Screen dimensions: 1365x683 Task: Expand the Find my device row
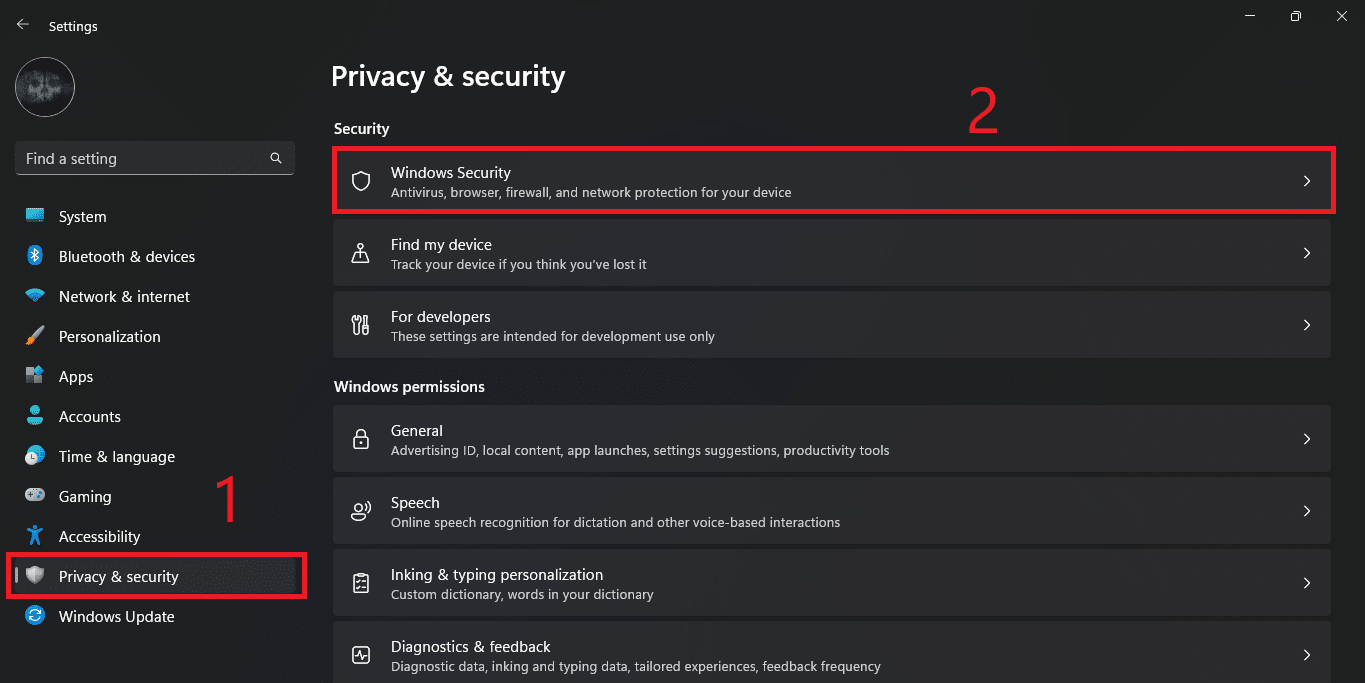(1306, 252)
